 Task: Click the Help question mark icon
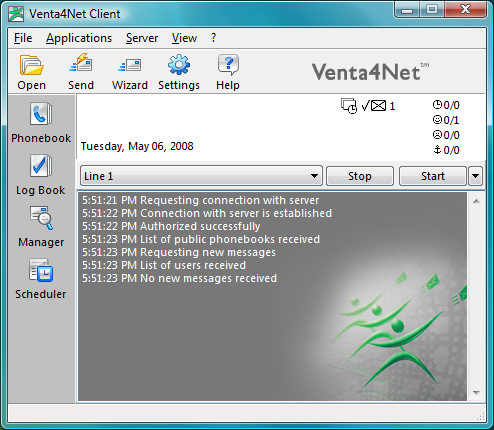228,65
